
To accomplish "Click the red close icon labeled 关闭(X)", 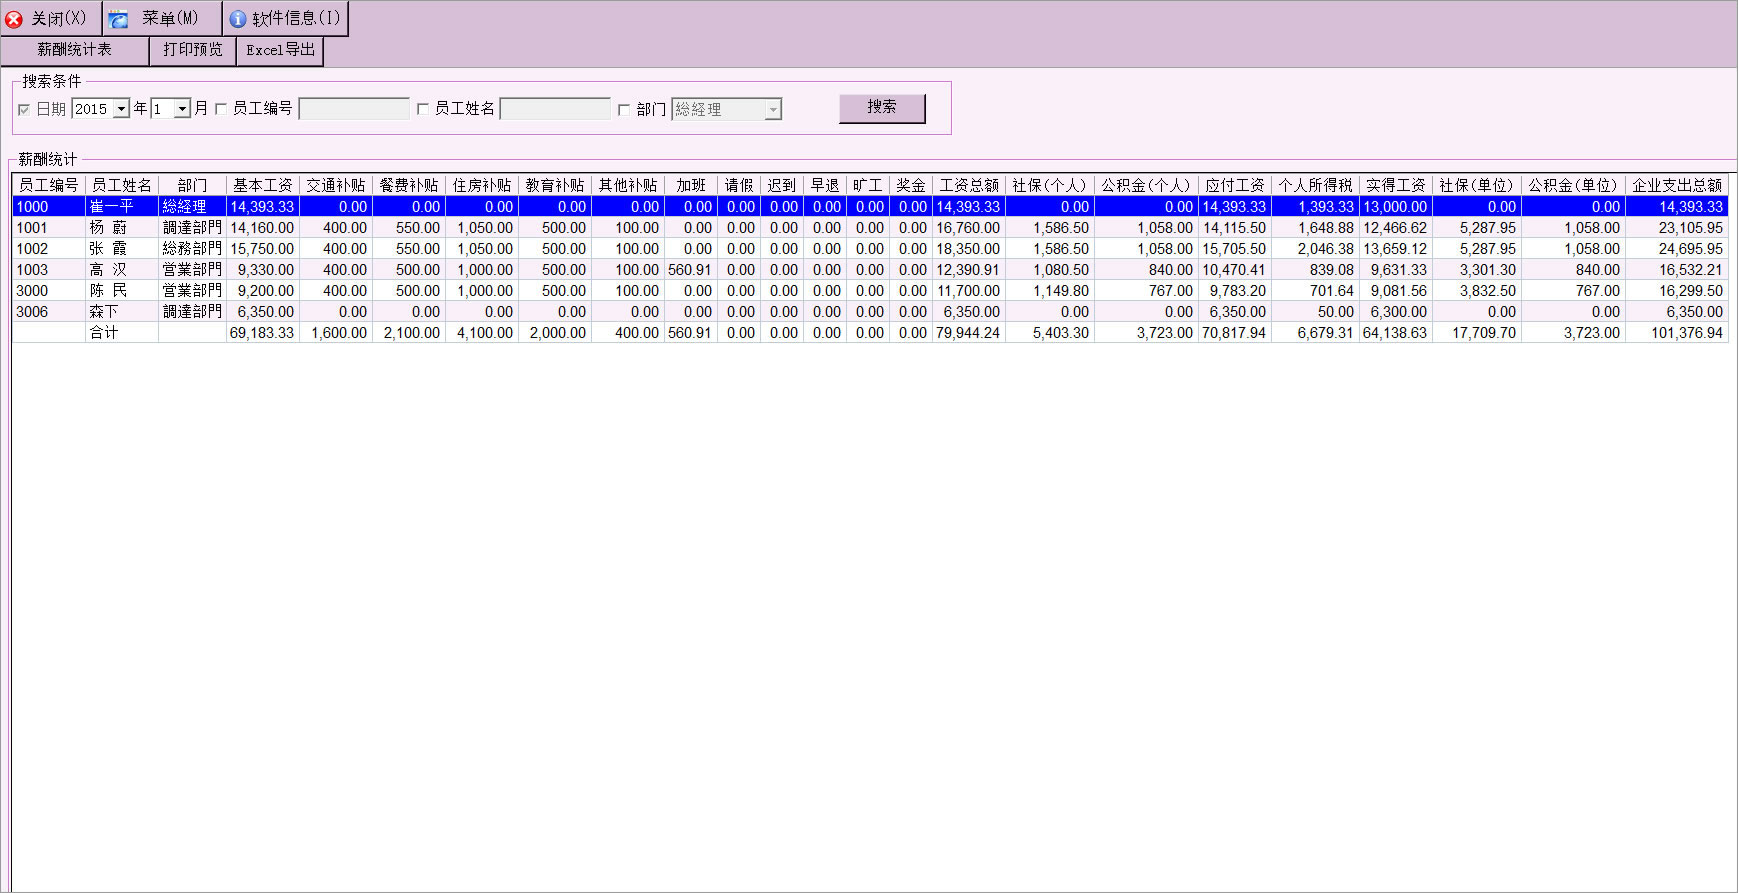I will (x=14, y=19).
